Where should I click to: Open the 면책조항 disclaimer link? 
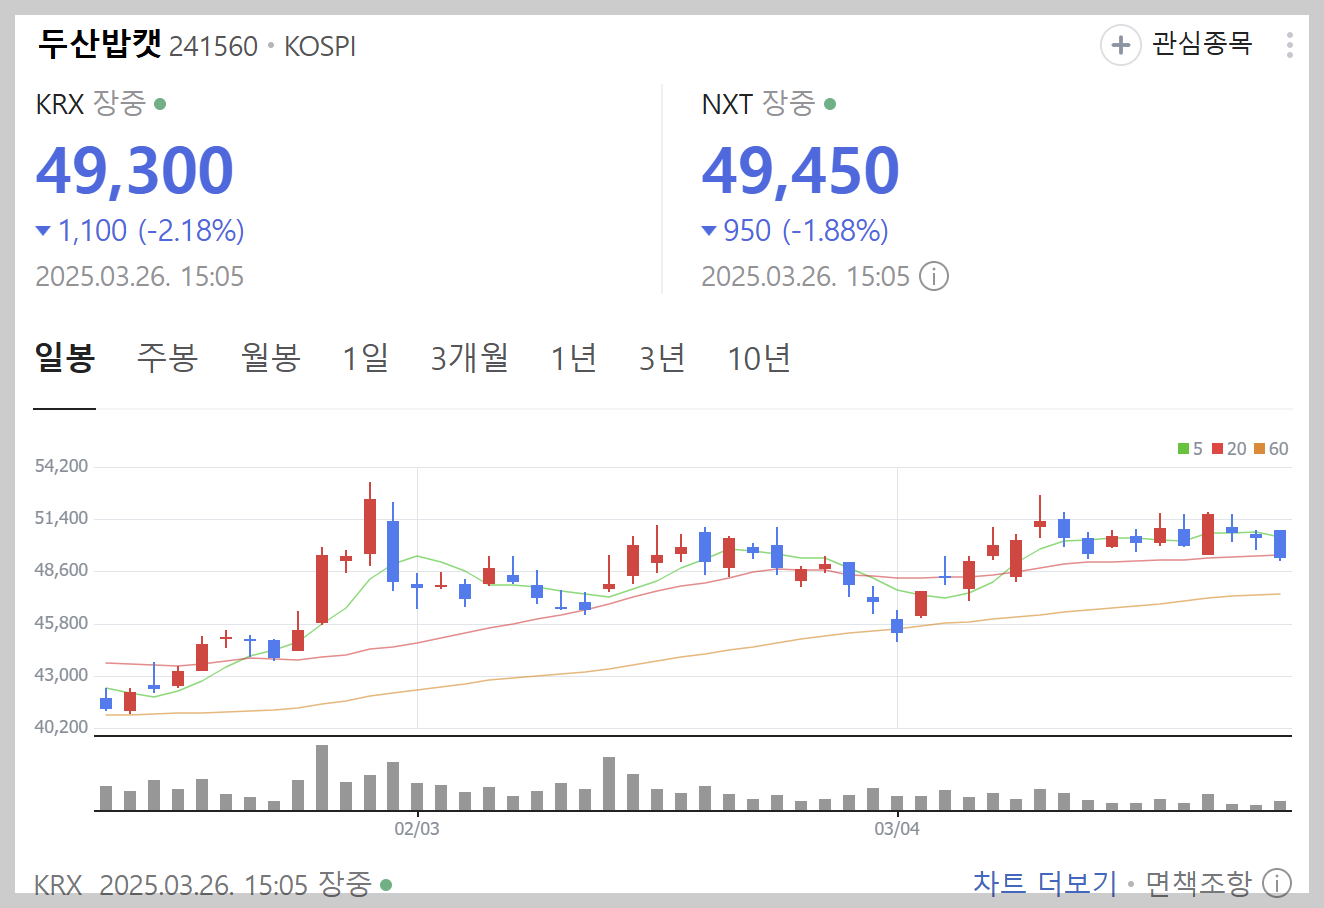tap(1198, 883)
